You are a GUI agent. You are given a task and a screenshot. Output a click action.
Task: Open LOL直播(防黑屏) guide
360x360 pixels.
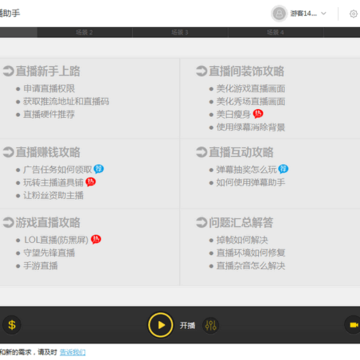(56, 240)
